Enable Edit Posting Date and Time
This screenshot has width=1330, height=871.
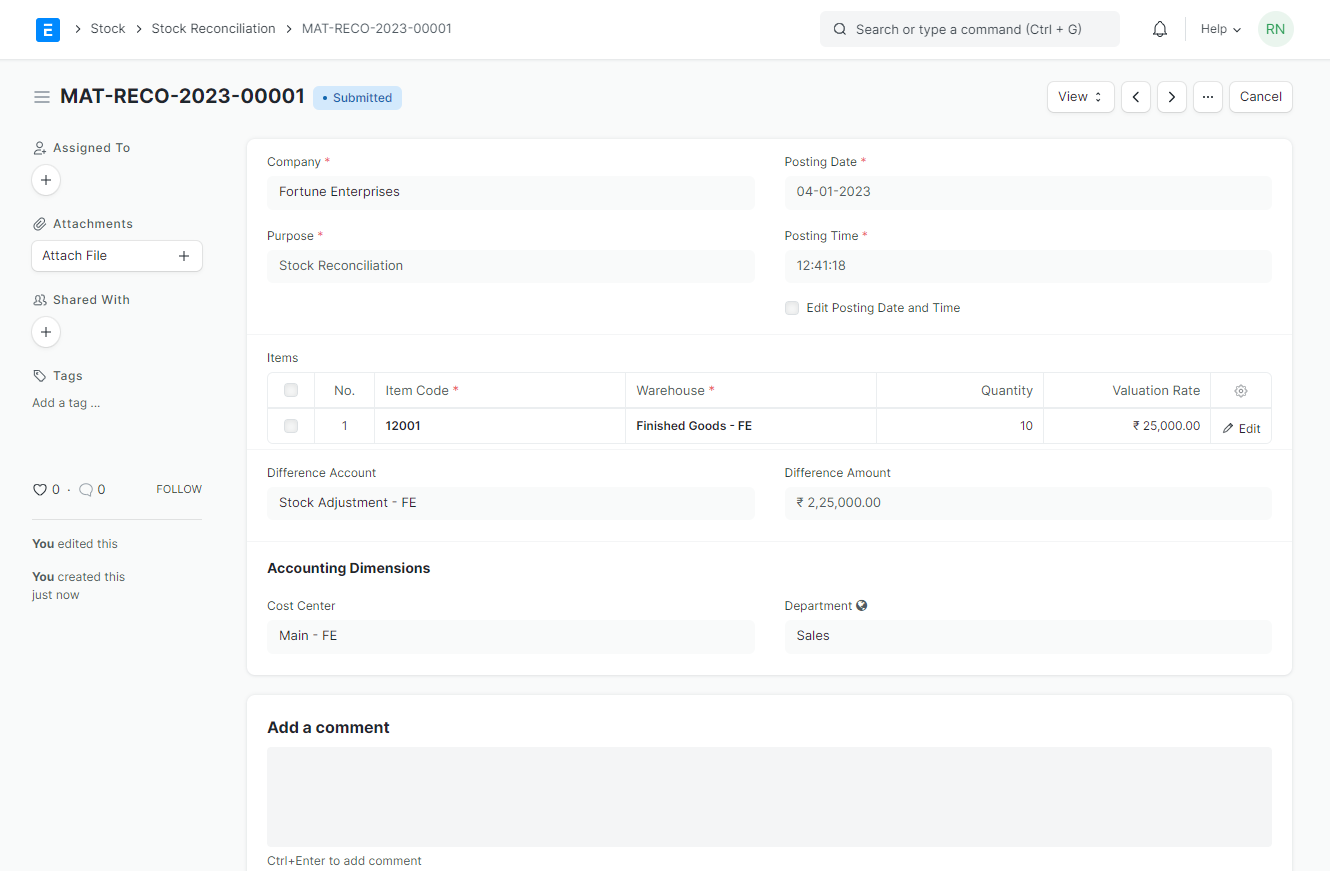click(792, 308)
